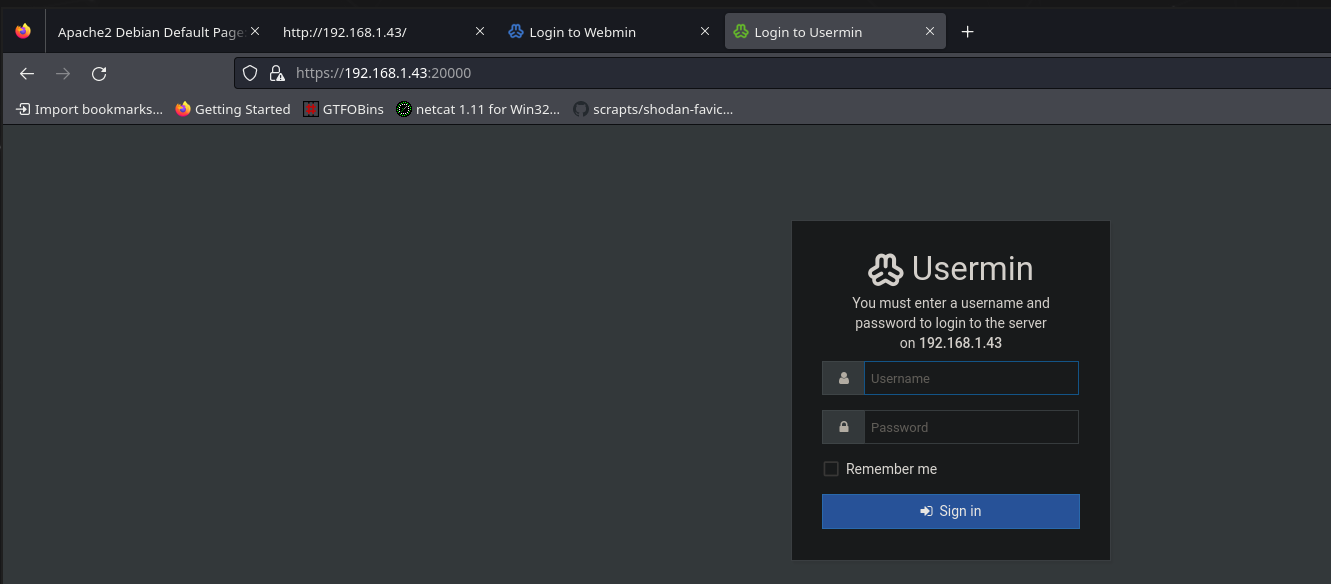Click the padlock connection security icon
This screenshot has width=1331, height=584.
pyautogui.click(x=277, y=73)
